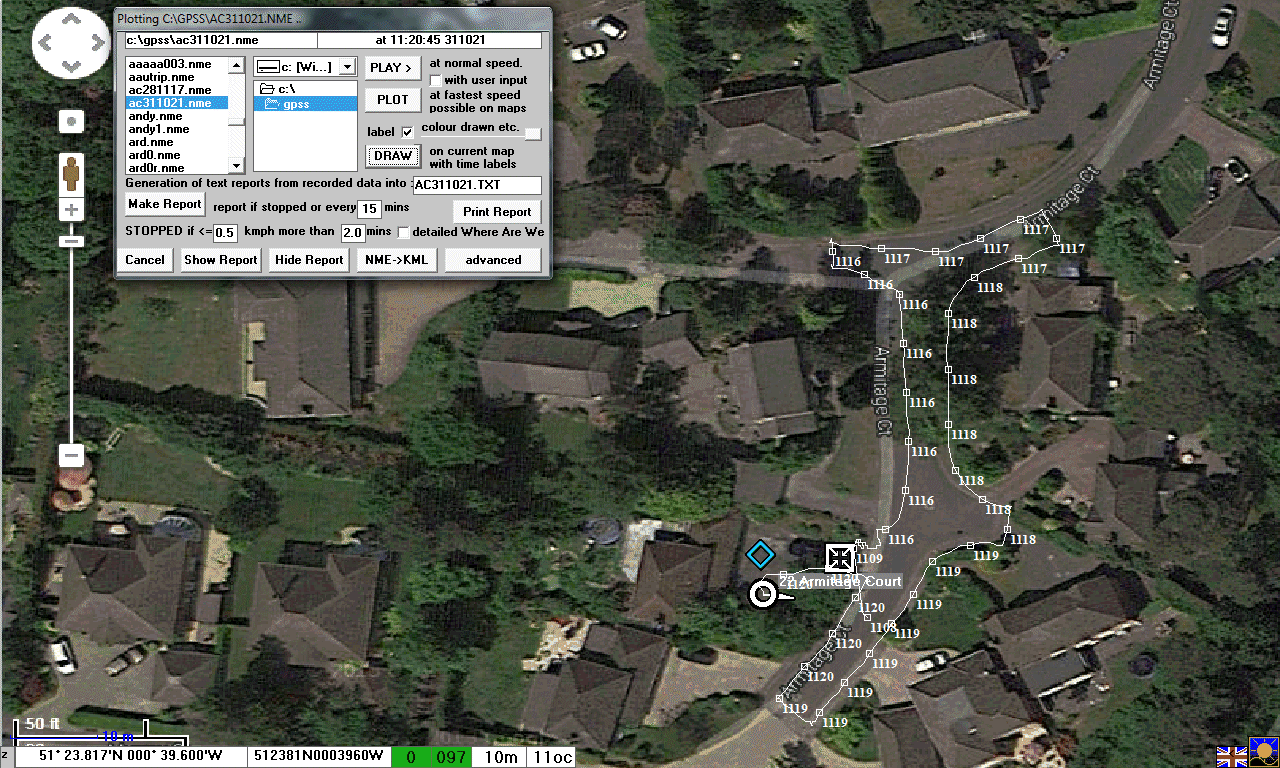Click the map pan-up arrow
This screenshot has width=1280, height=768.
point(71,21)
